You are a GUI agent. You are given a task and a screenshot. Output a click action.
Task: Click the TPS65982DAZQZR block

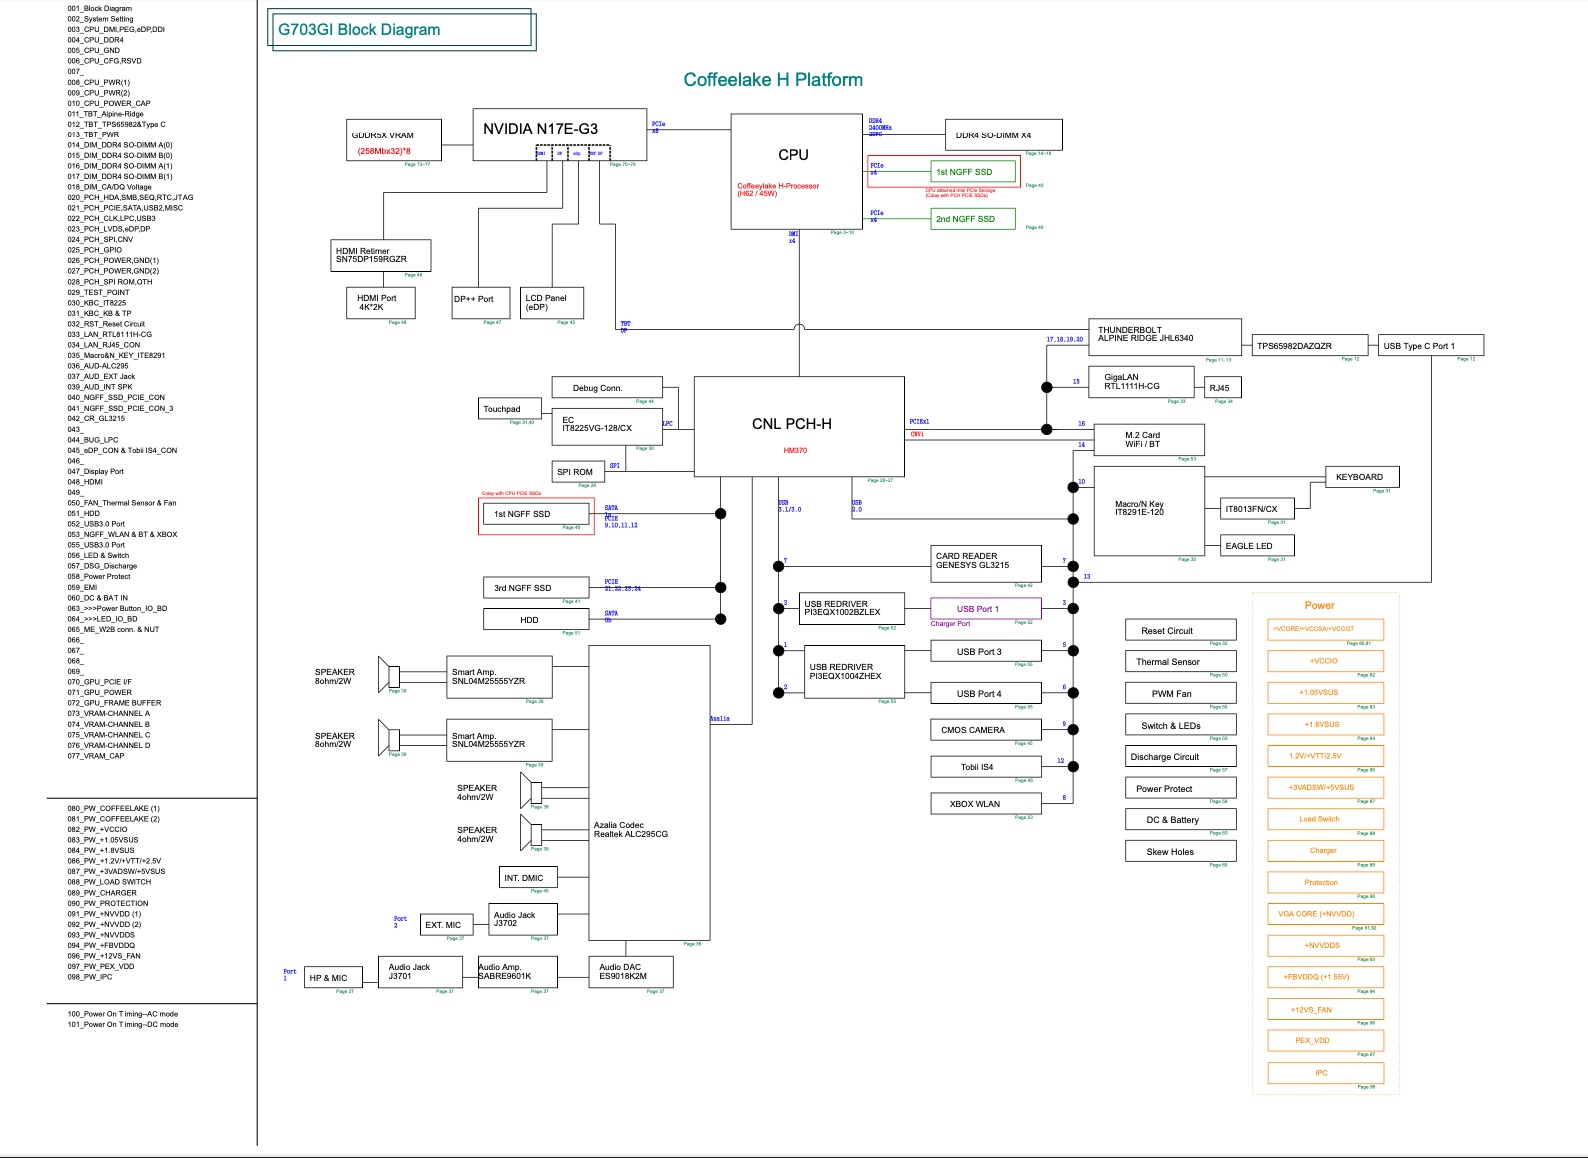pos(1309,346)
